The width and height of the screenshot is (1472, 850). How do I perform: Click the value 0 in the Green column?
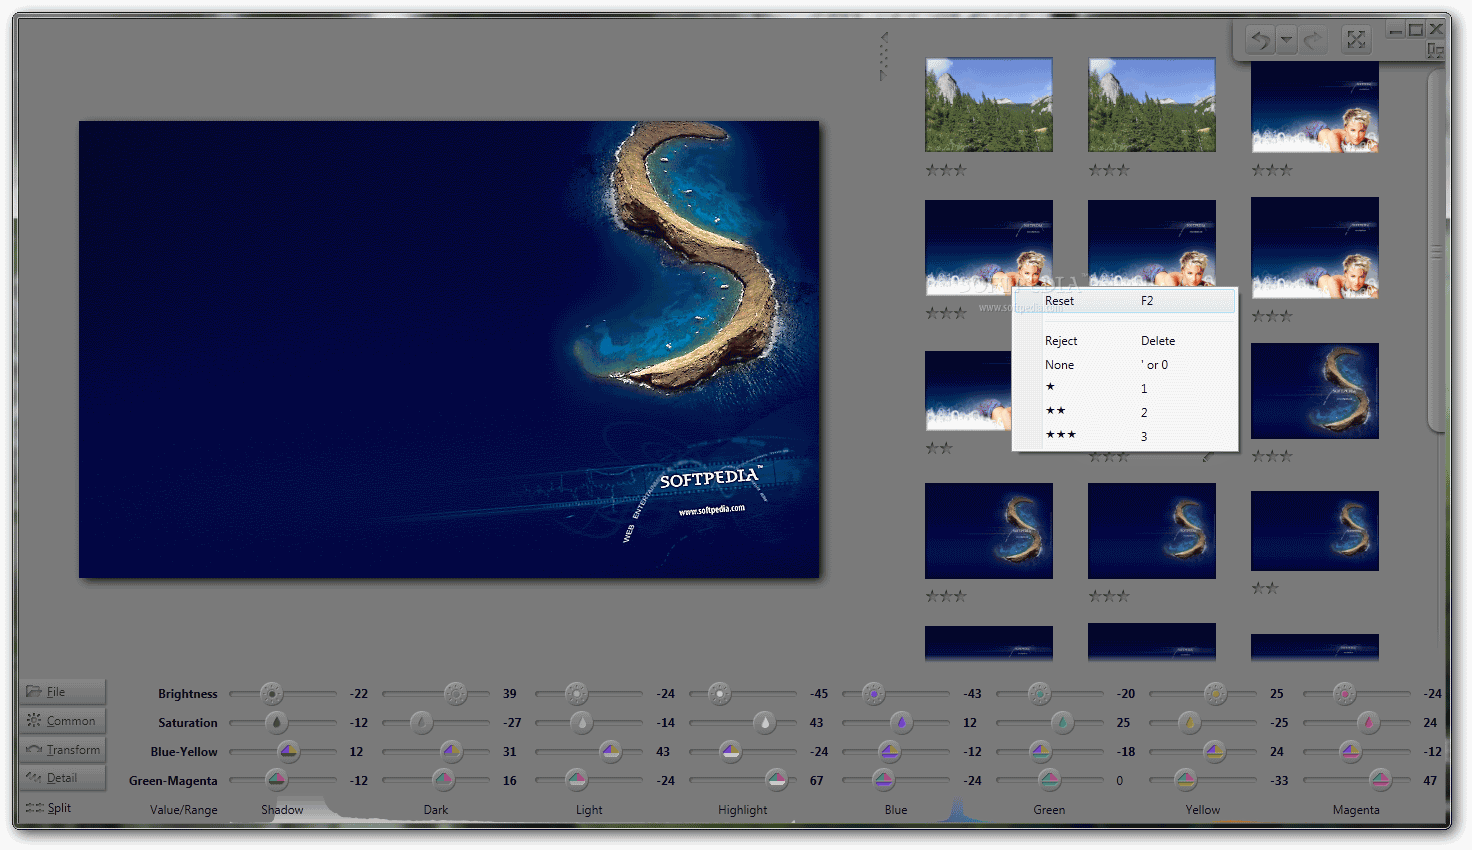point(1120,780)
